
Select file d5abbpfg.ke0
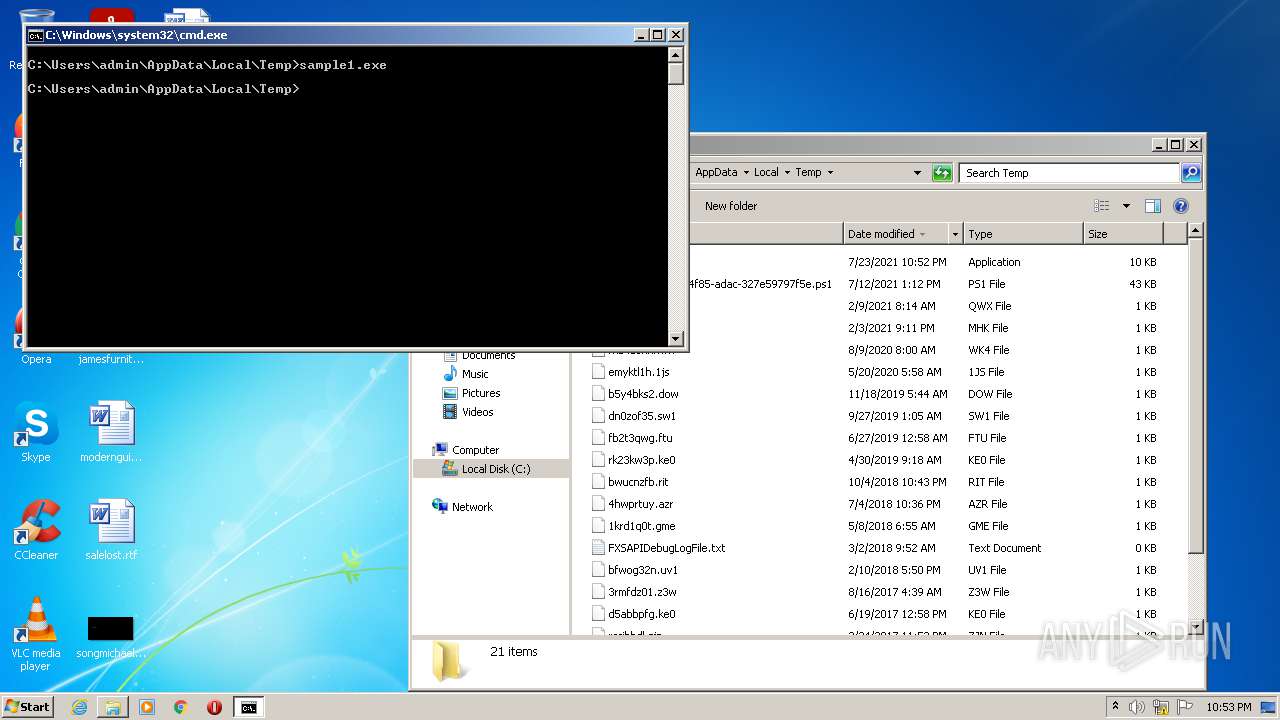(641, 614)
